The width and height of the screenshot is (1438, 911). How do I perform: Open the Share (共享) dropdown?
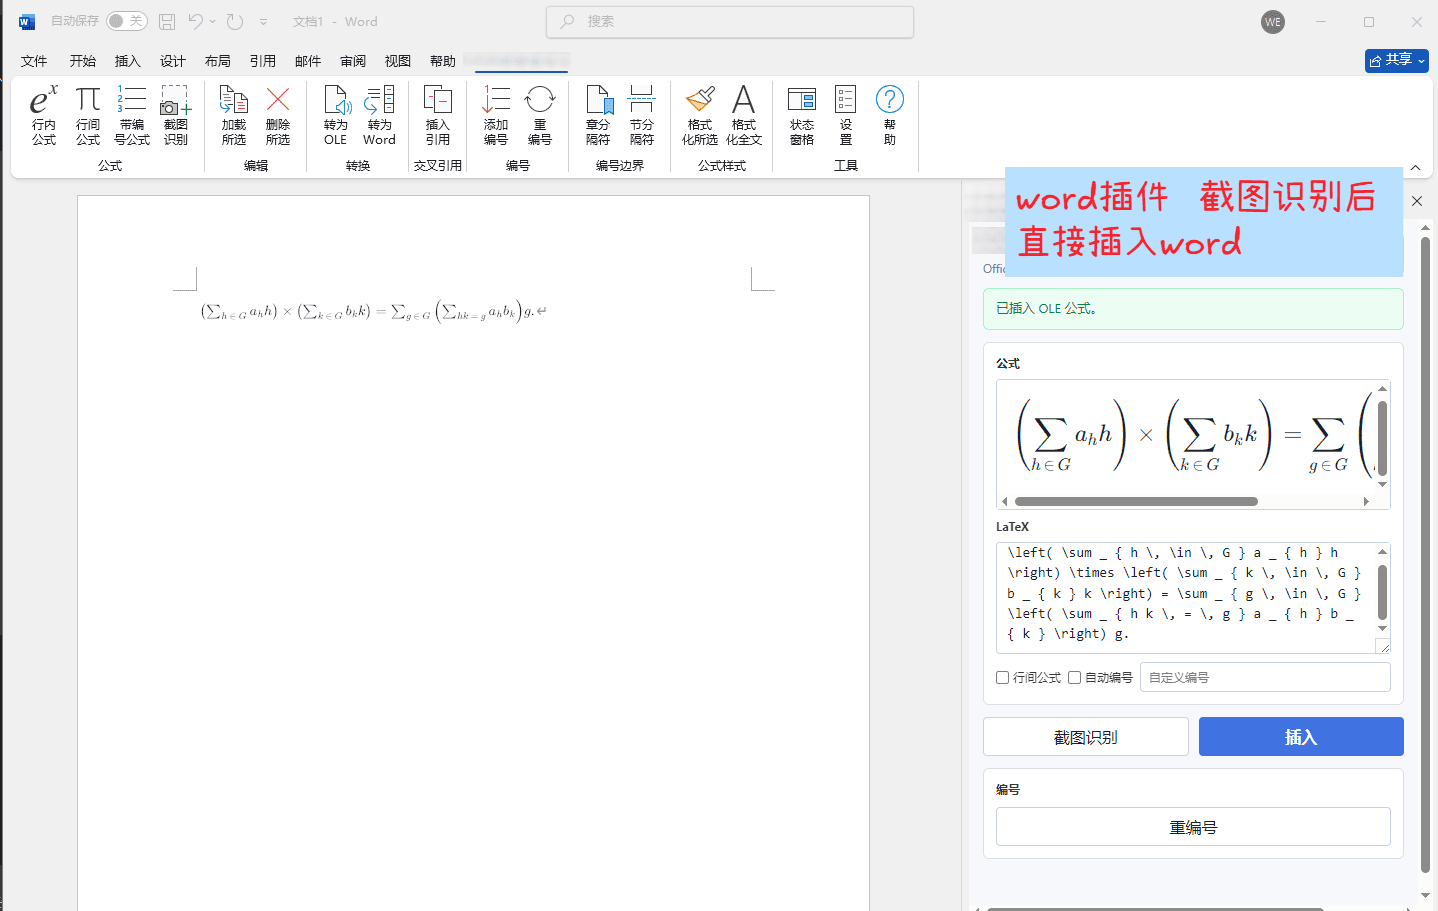(x=1397, y=60)
